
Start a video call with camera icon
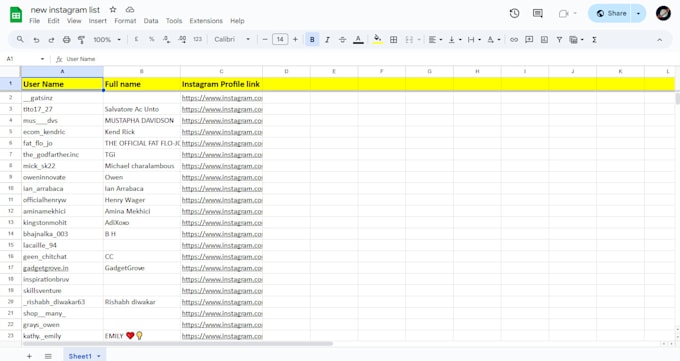pyautogui.click(x=563, y=13)
